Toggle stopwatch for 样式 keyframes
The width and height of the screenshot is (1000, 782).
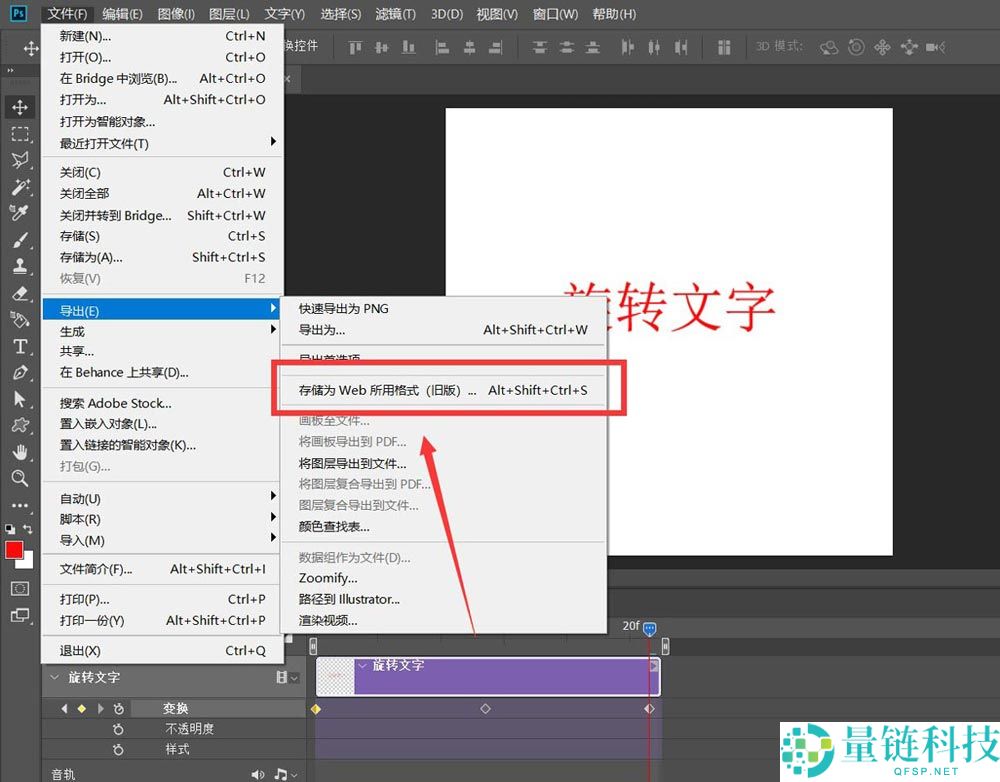click(118, 749)
